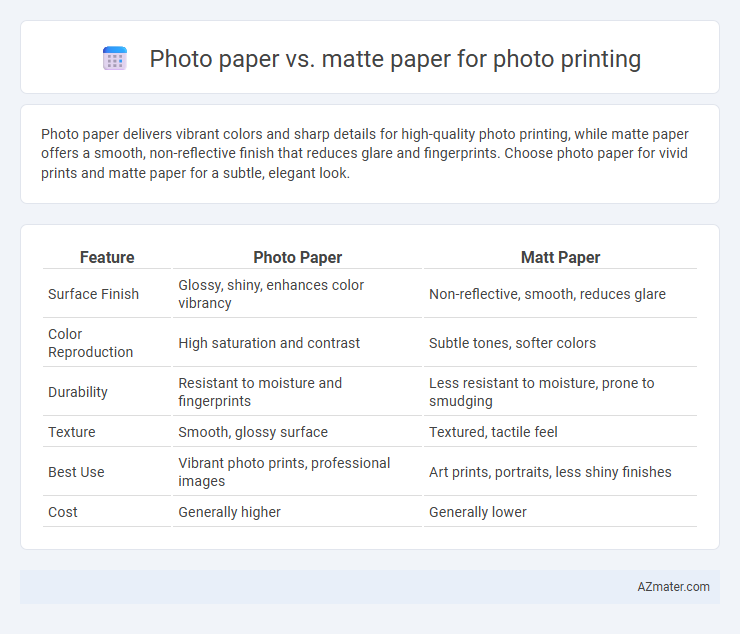This screenshot has height=634, width=740.
Task: Click the 'Matt Paper' column header
Action: [x=560, y=257]
